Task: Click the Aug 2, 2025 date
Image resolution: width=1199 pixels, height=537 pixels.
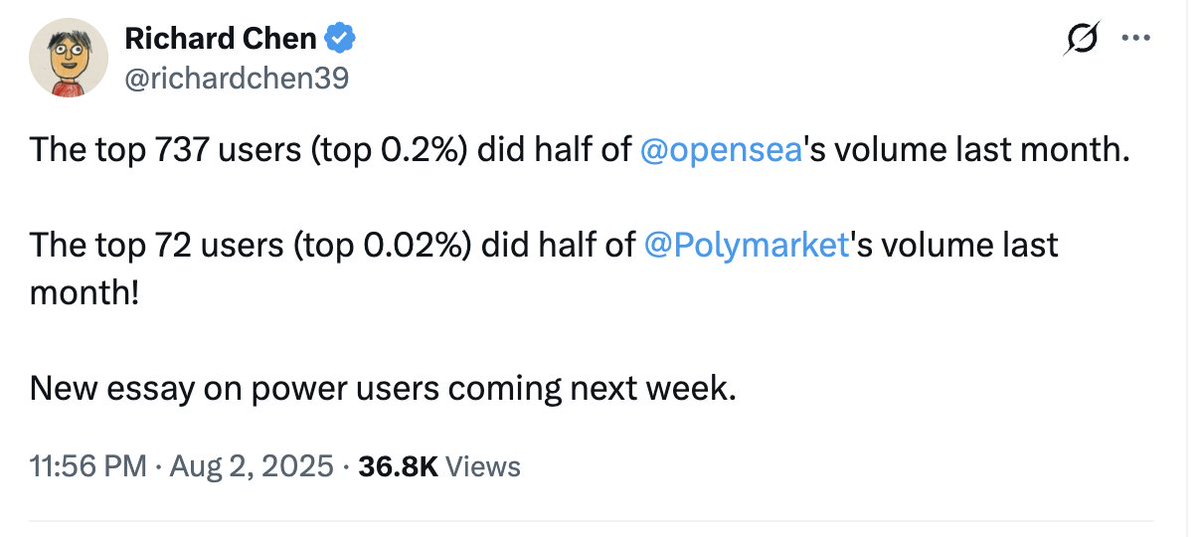Action: 251,466
